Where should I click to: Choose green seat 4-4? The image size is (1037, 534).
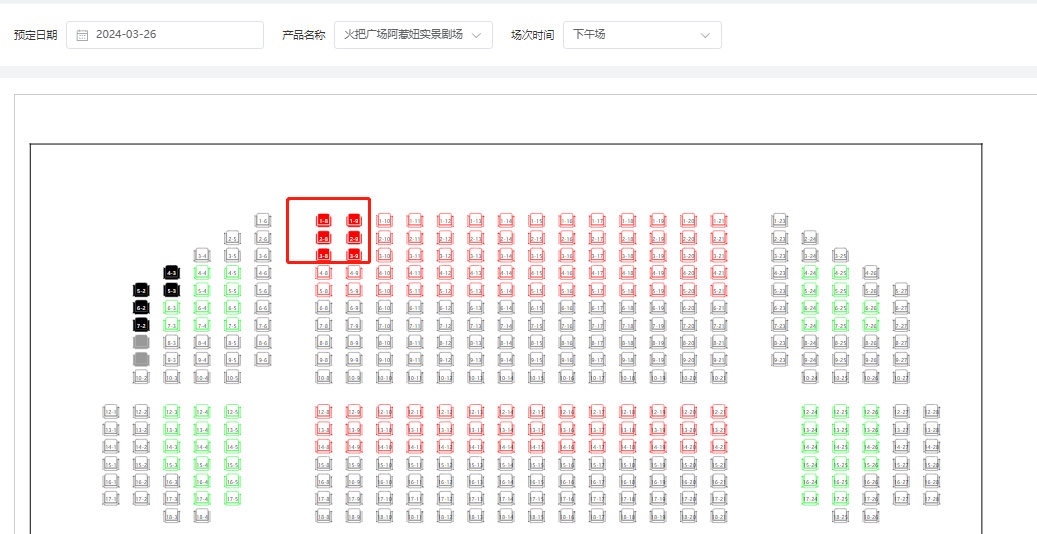pyautogui.click(x=202, y=272)
